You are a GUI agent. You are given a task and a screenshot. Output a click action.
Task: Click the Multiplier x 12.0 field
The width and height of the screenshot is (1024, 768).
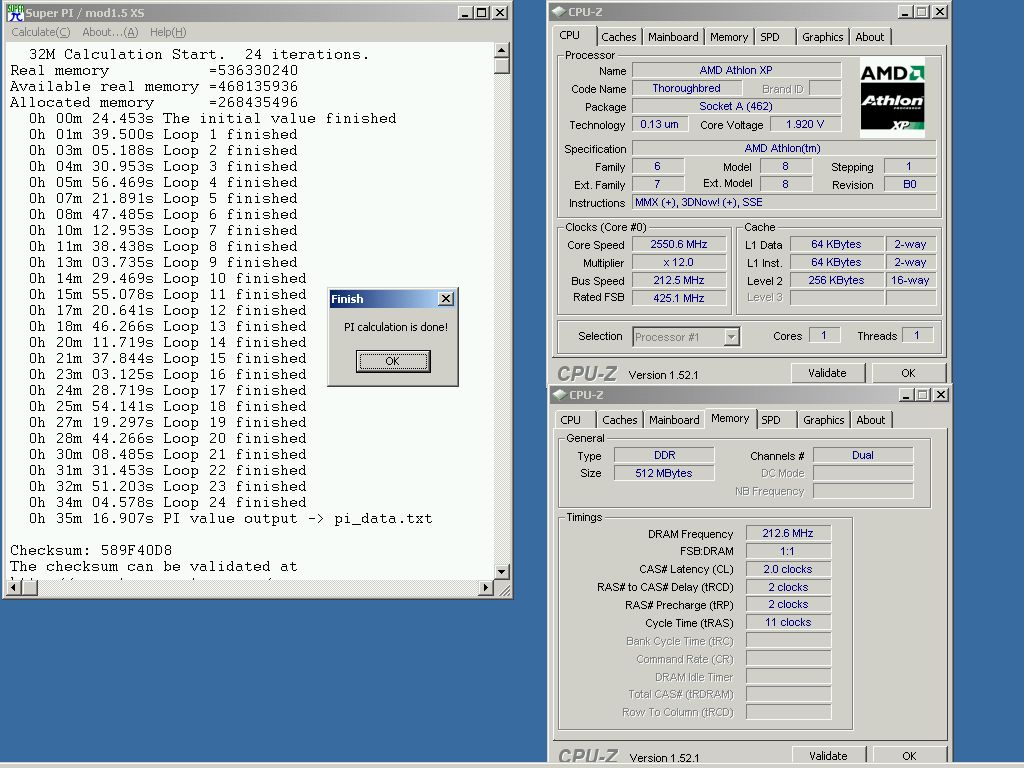pyautogui.click(x=679, y=263)
